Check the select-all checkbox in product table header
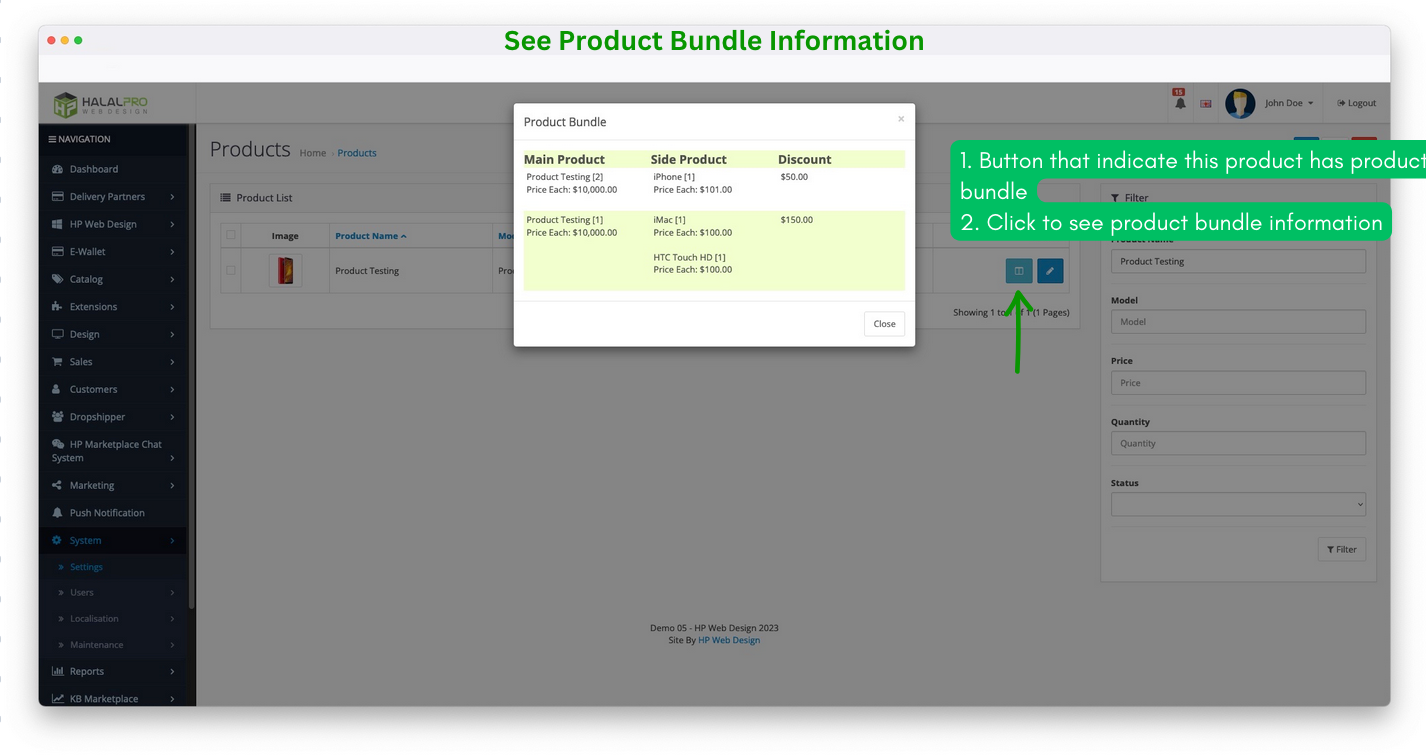Image resolution: width=1426 pixels, height=755 pixels. point(231,235)
